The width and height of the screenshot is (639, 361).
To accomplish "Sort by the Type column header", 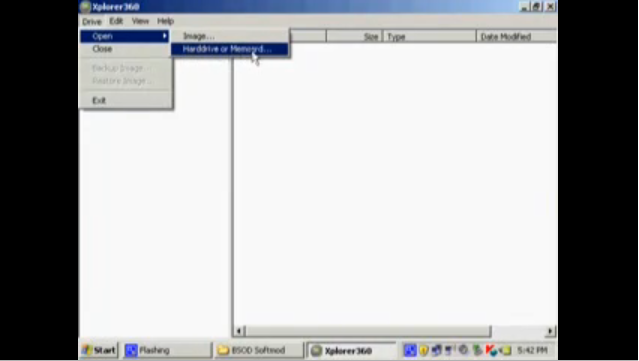I will point(430,37).
